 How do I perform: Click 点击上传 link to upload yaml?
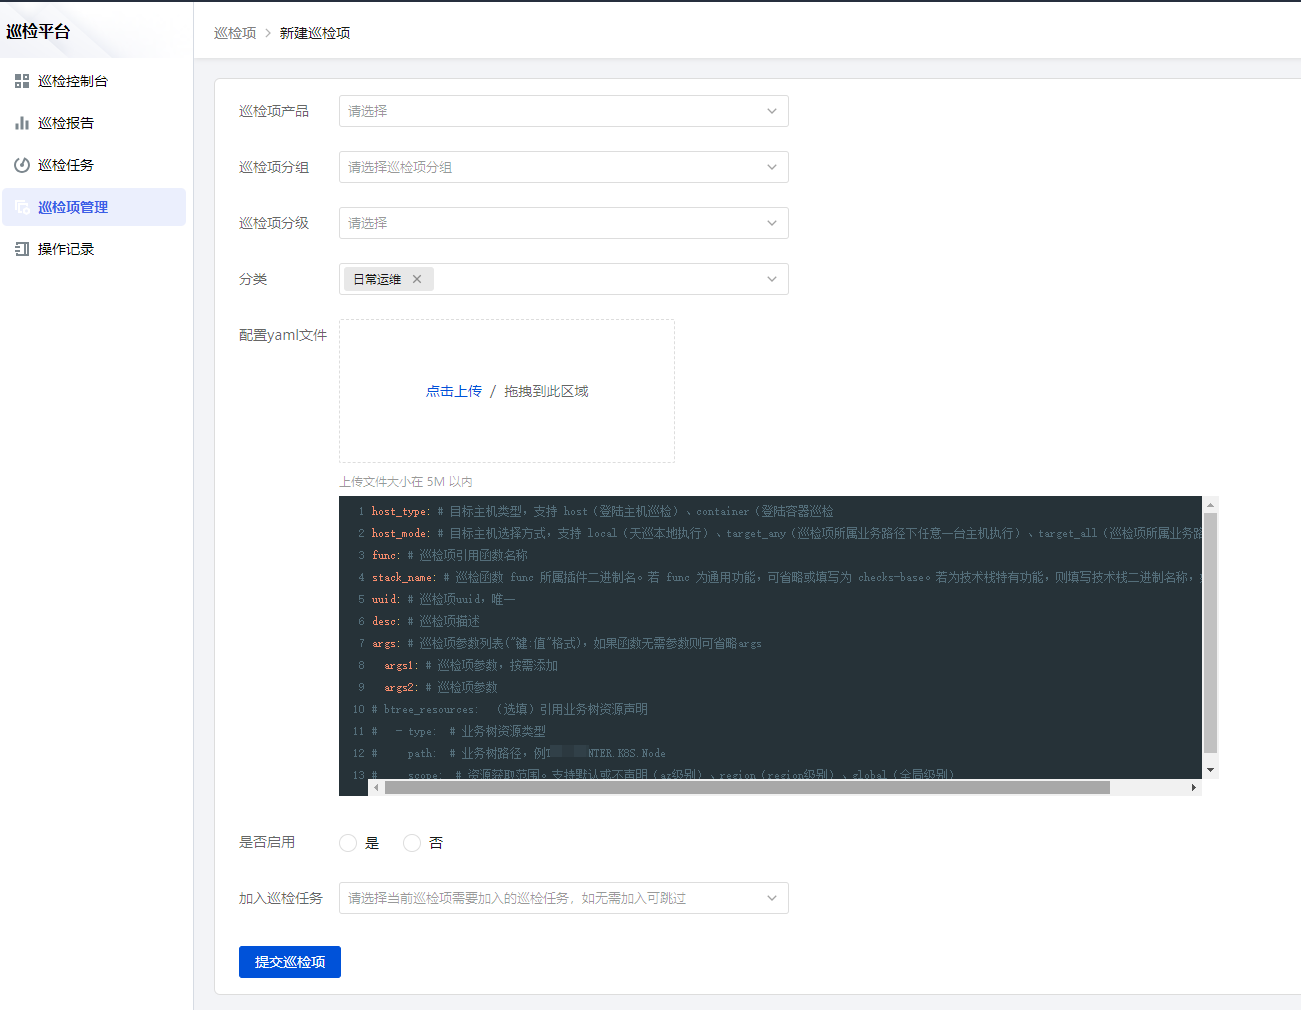tap(454, 391)
